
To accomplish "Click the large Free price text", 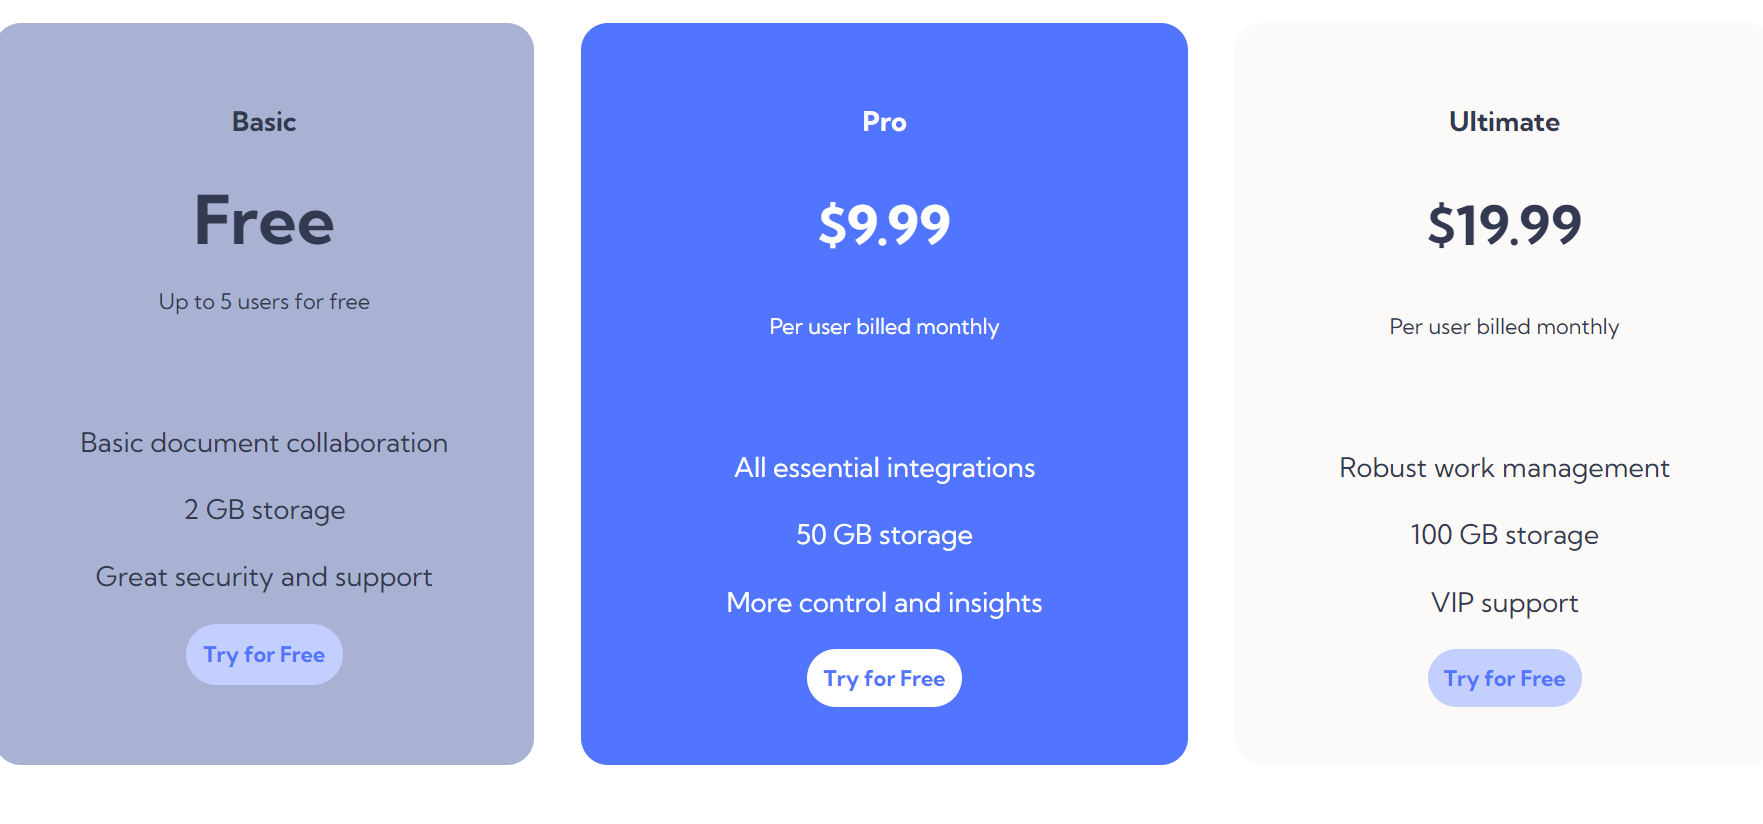I will (264, 221).
